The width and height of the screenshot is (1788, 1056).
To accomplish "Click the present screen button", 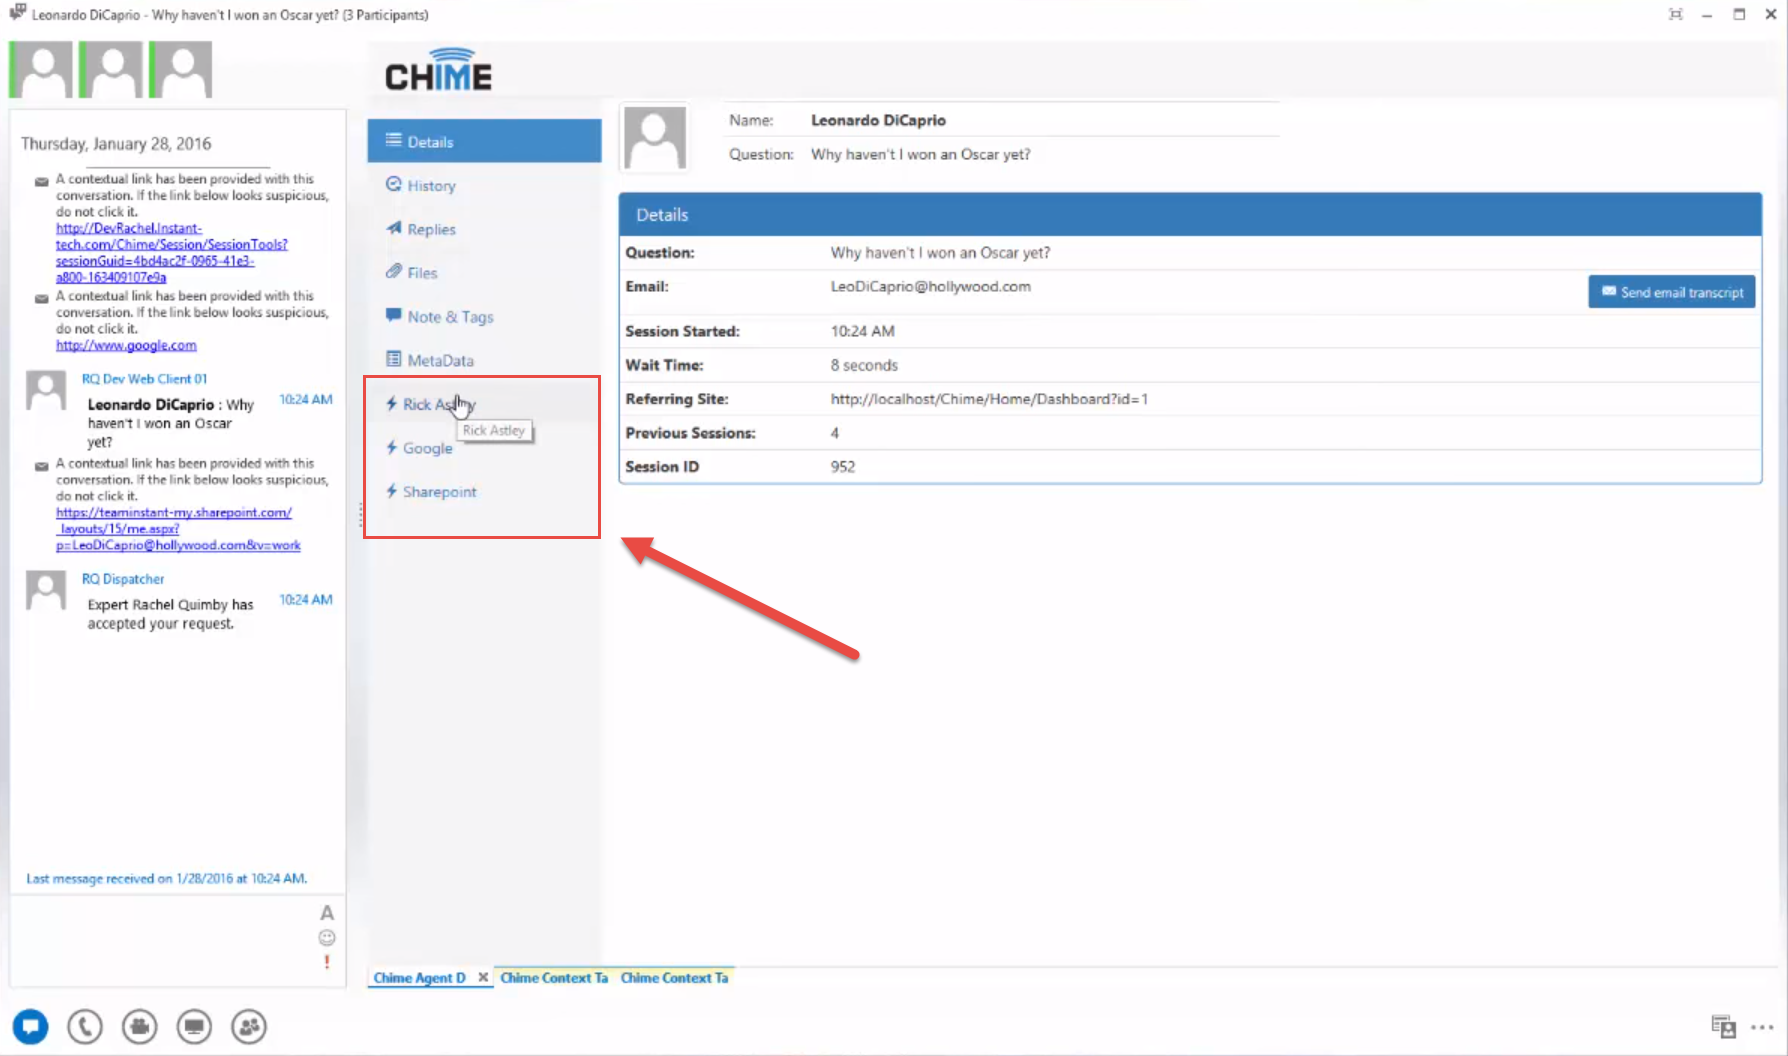I will (194, 1026).
